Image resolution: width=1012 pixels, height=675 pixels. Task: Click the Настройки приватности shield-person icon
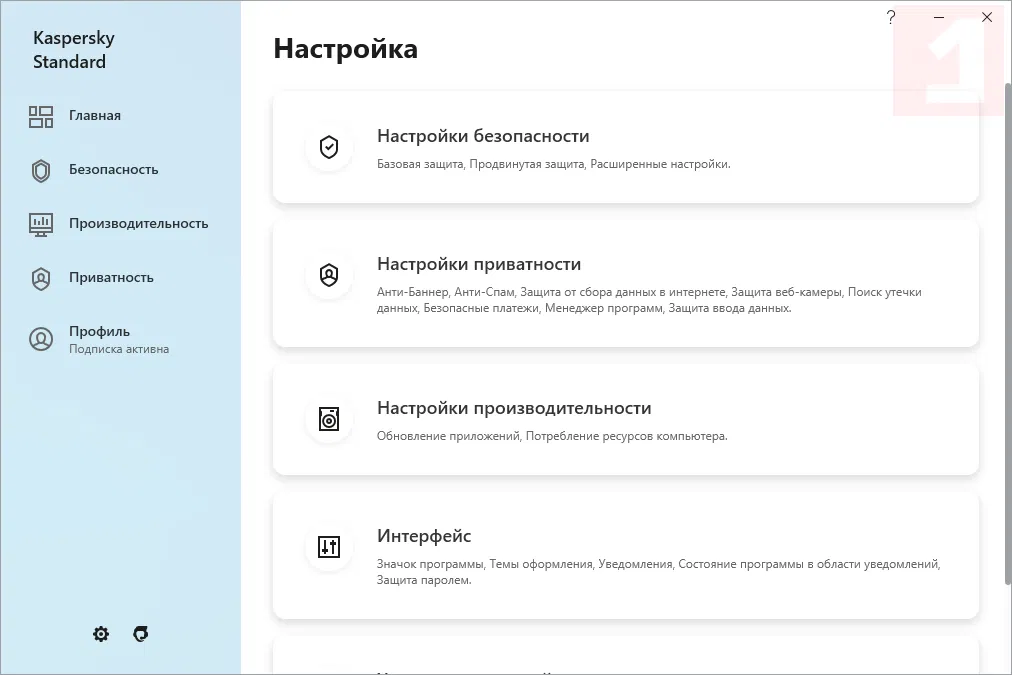point(329,275)
